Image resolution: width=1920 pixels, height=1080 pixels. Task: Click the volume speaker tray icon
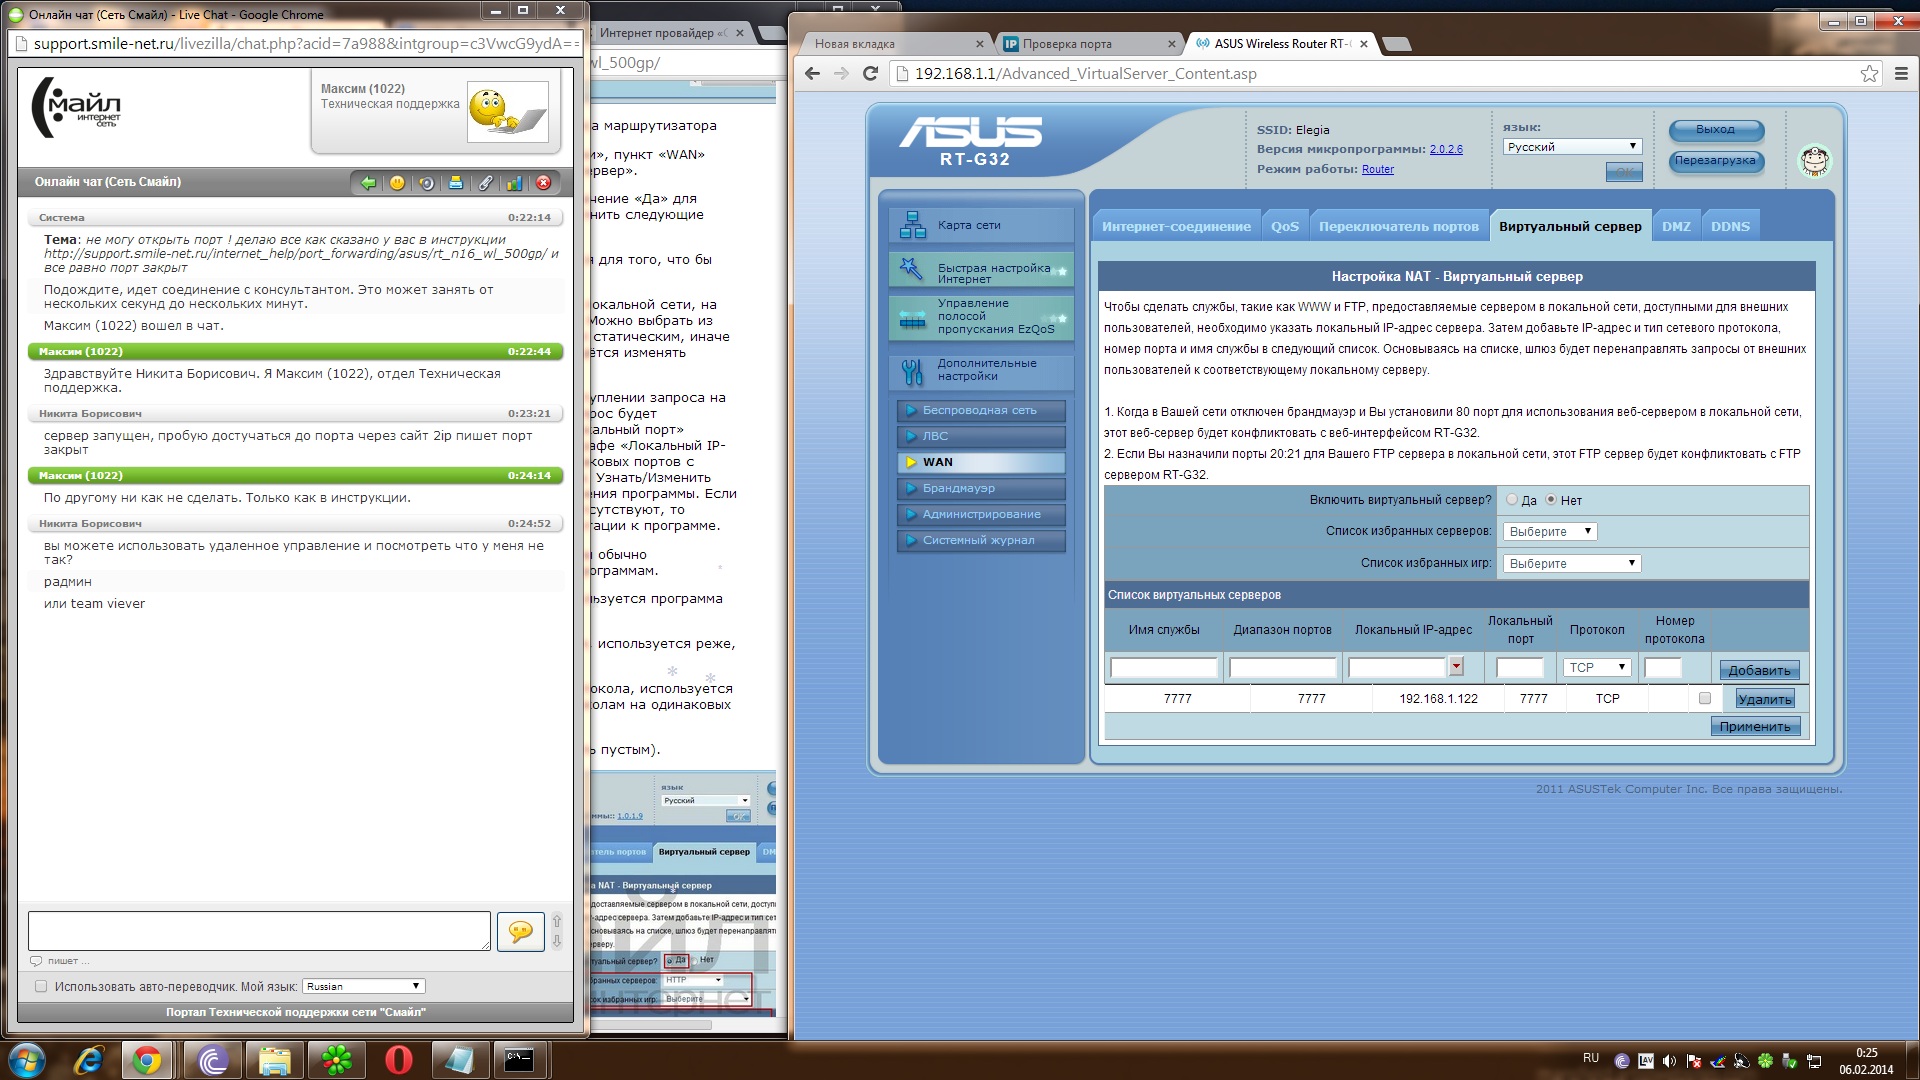[x=1669, y=1061]
